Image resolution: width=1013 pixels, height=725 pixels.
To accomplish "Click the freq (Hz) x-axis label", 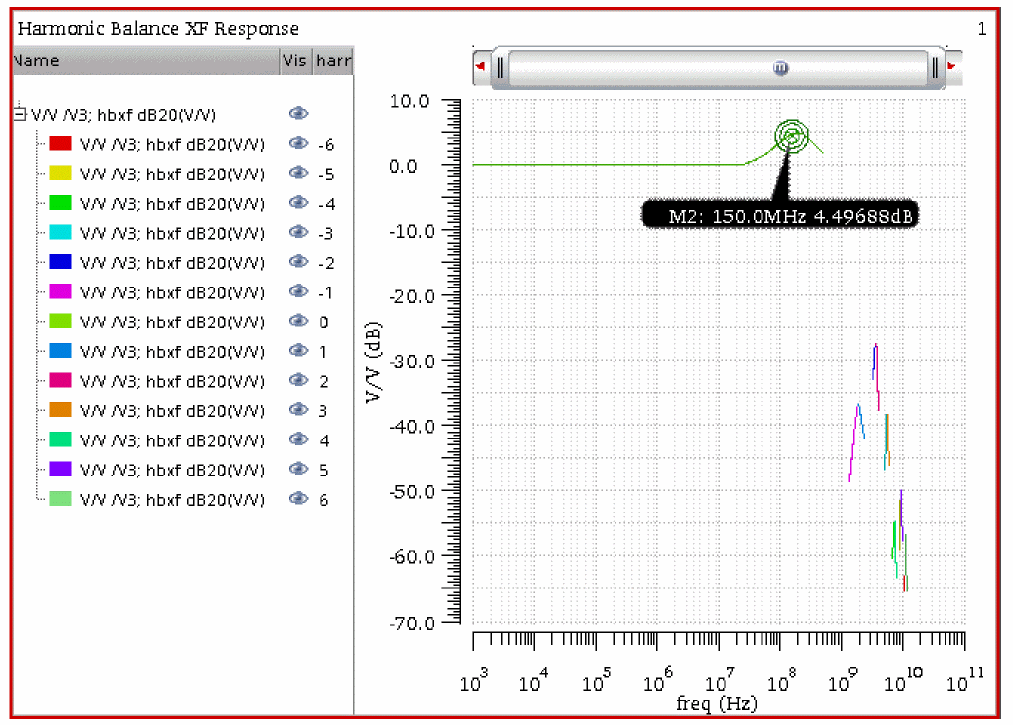I will (x=716, y=702).
